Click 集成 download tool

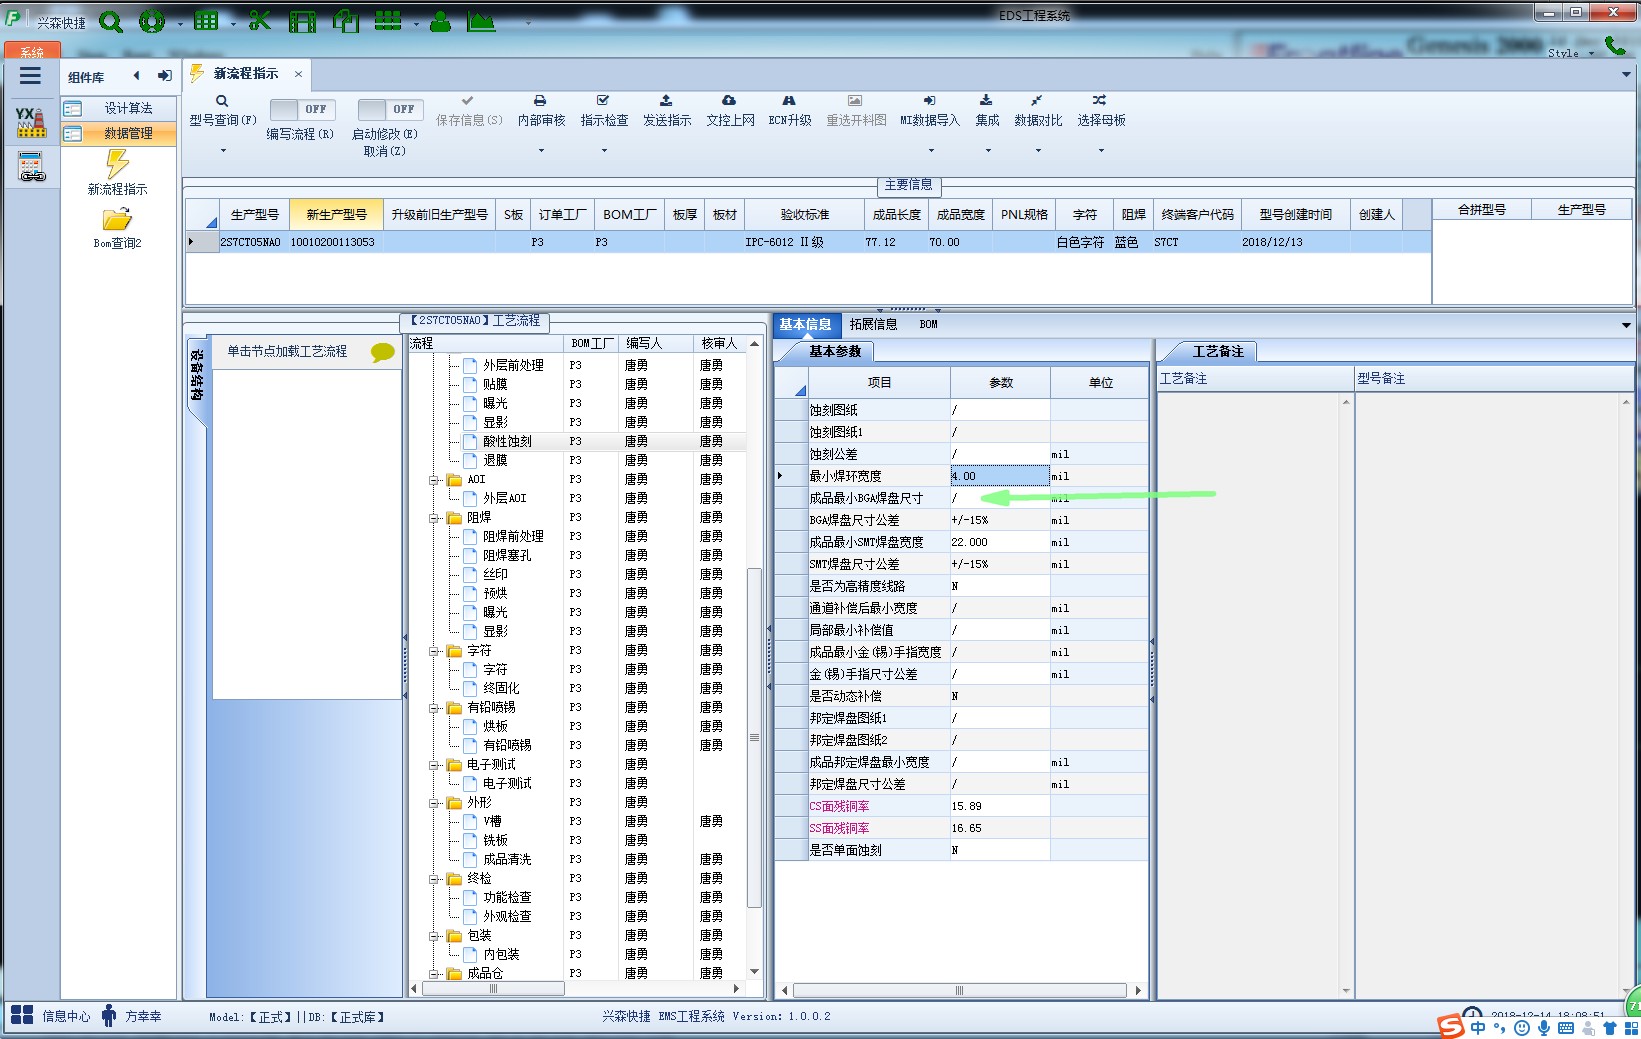click(x=987, y=111)
